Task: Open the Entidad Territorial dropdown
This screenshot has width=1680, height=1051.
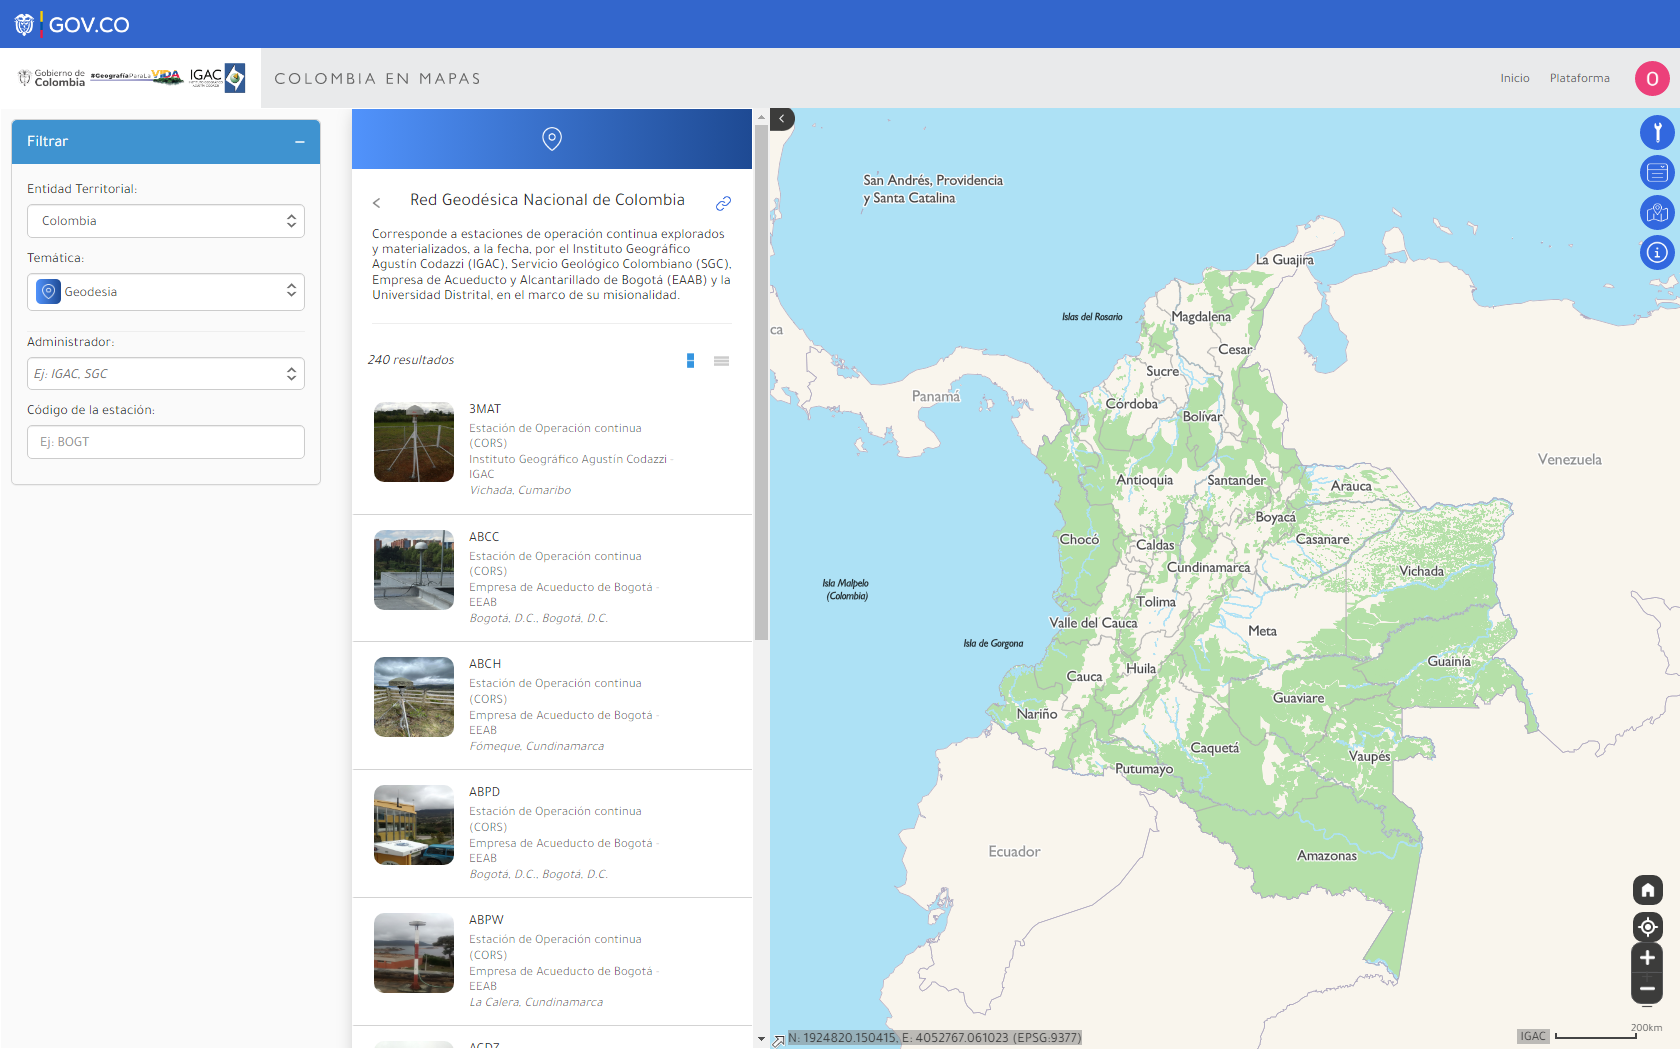Action: [x=166, y=221]
